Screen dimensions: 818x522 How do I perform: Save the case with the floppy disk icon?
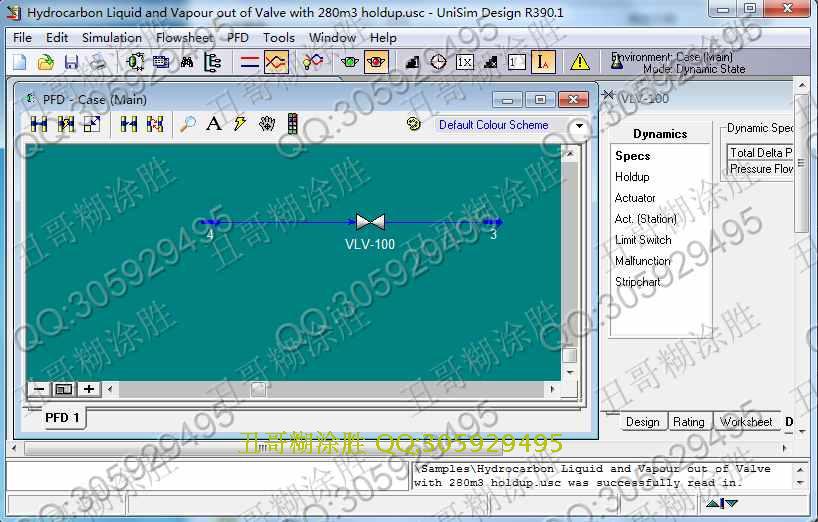(x=71, y=62)
